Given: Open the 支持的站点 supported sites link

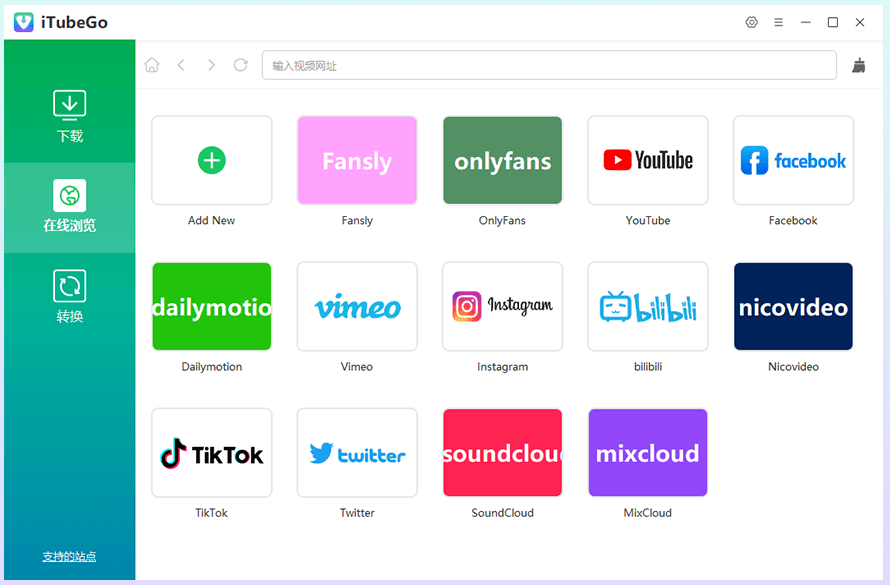Looking at the screenshot, I should (x=69, y=556).
